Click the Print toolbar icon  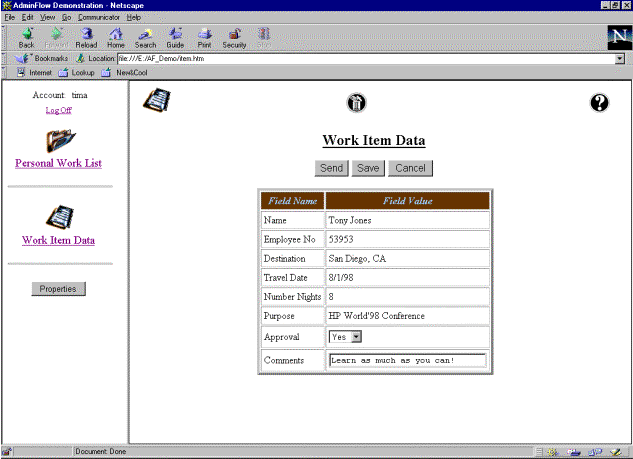(204, 37)
